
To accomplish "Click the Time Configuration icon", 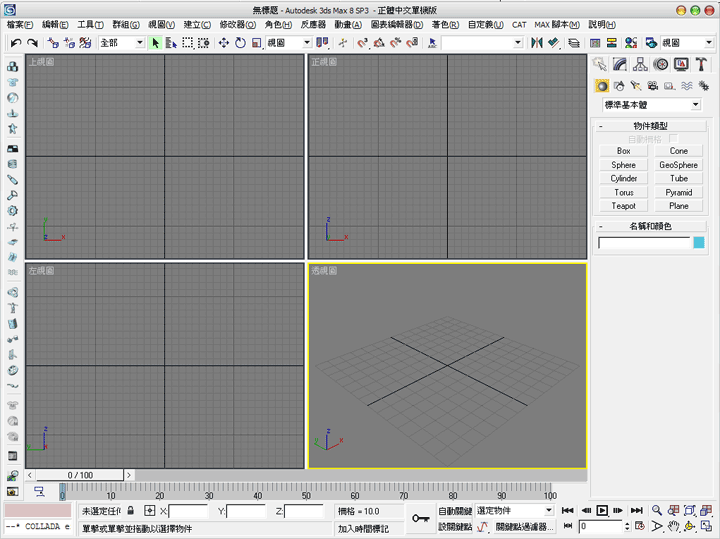I will click(x=640, y=526).
